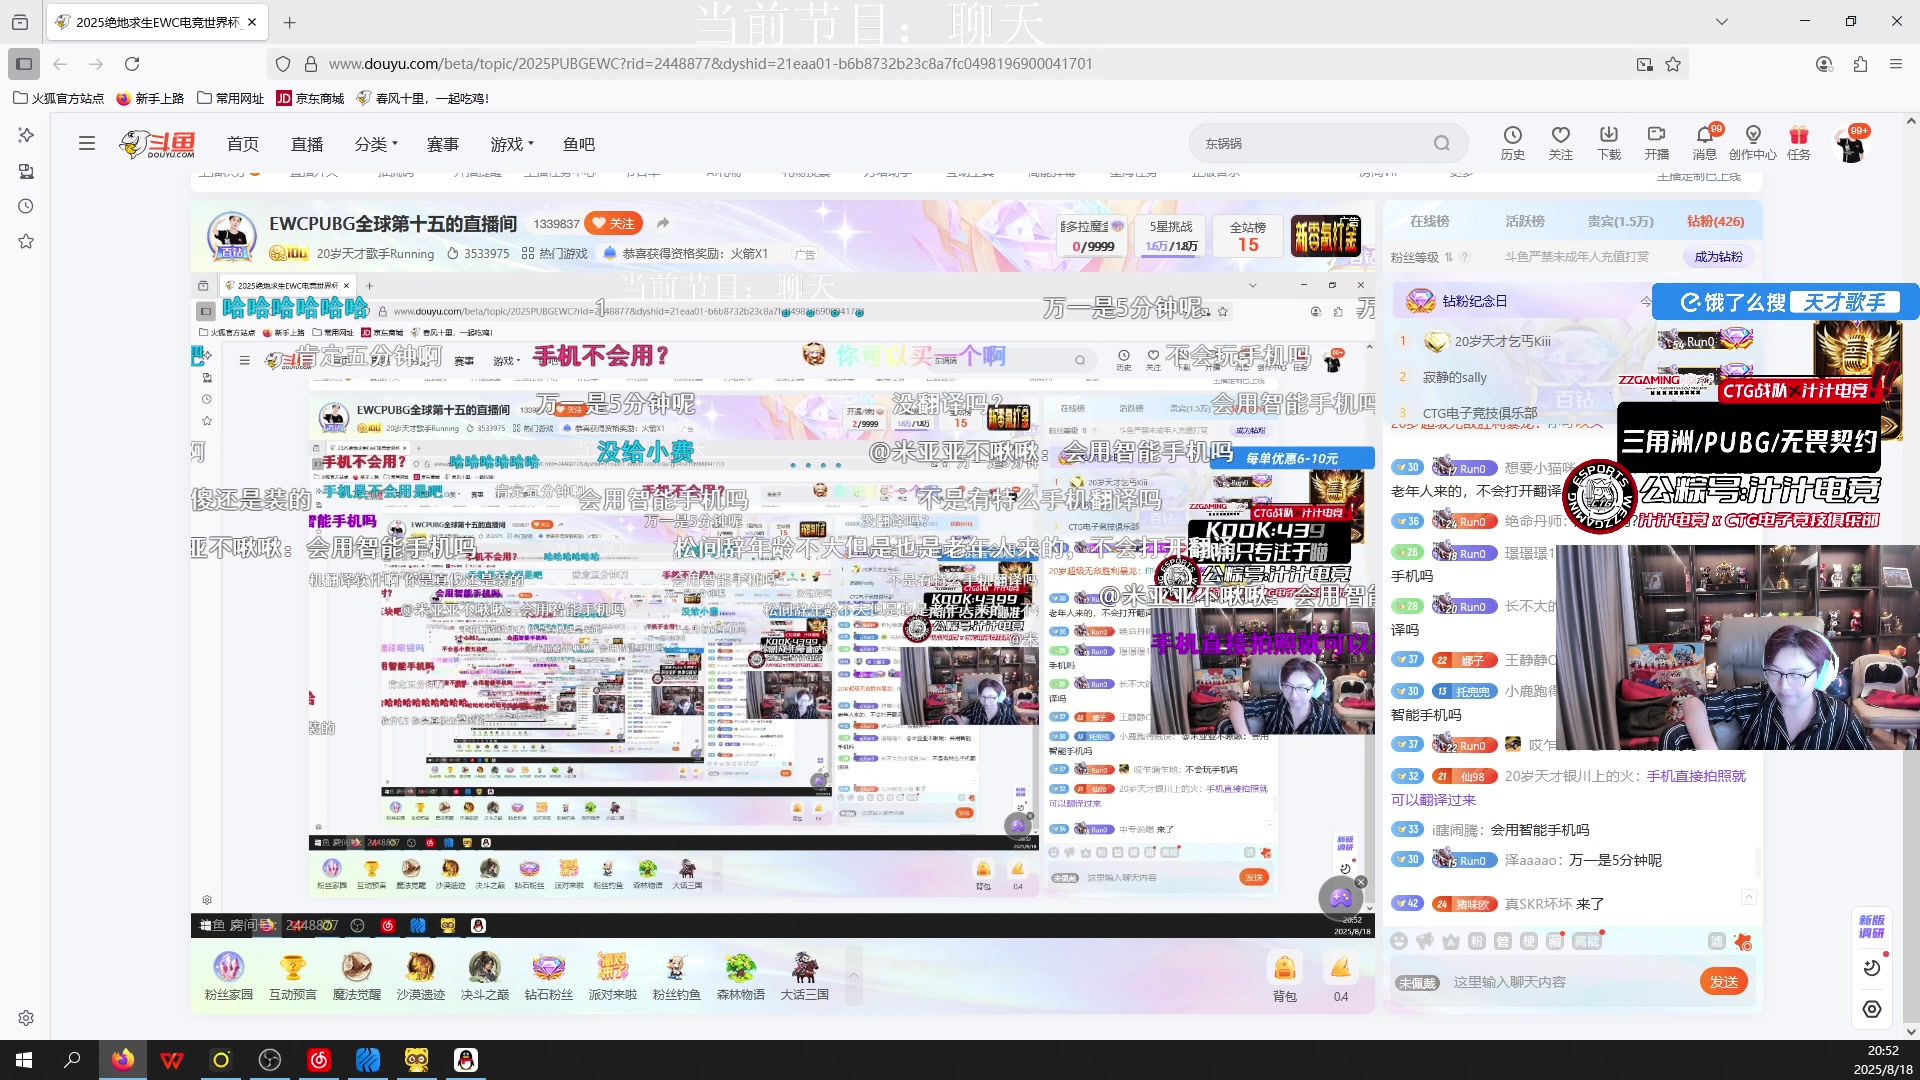Open Firefox application menu
Image resolution: width=1920 pixels, height=1080 pixels.
pyautogui.click(x=1895, y=64)
